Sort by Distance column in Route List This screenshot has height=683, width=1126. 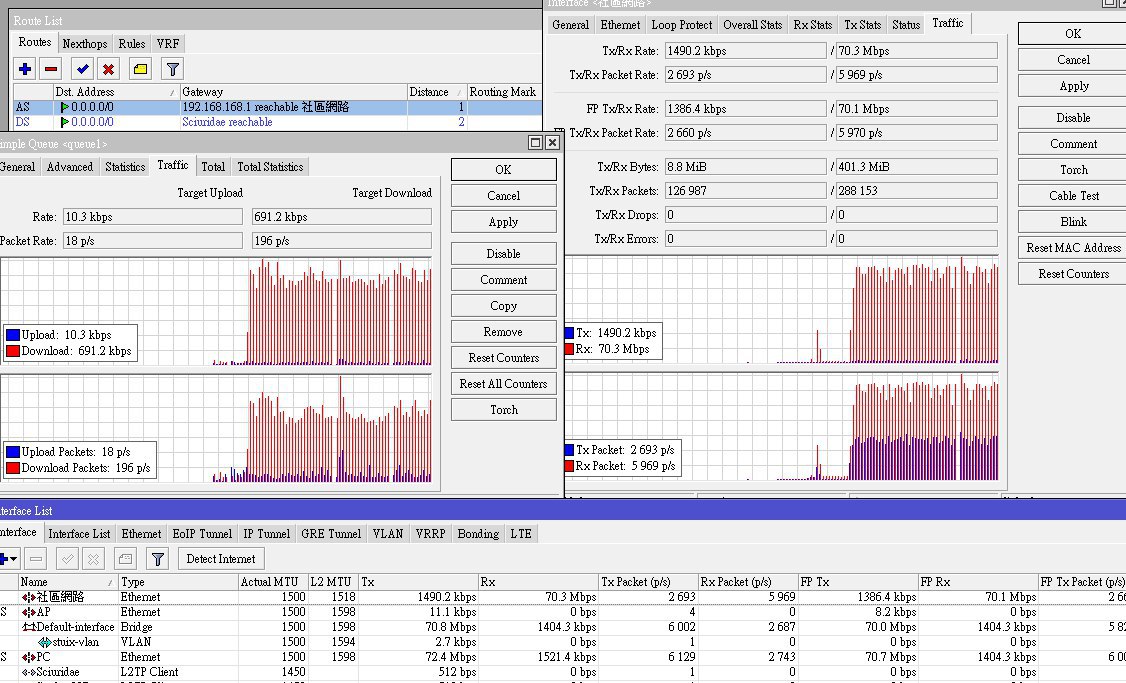coord(437,92)
